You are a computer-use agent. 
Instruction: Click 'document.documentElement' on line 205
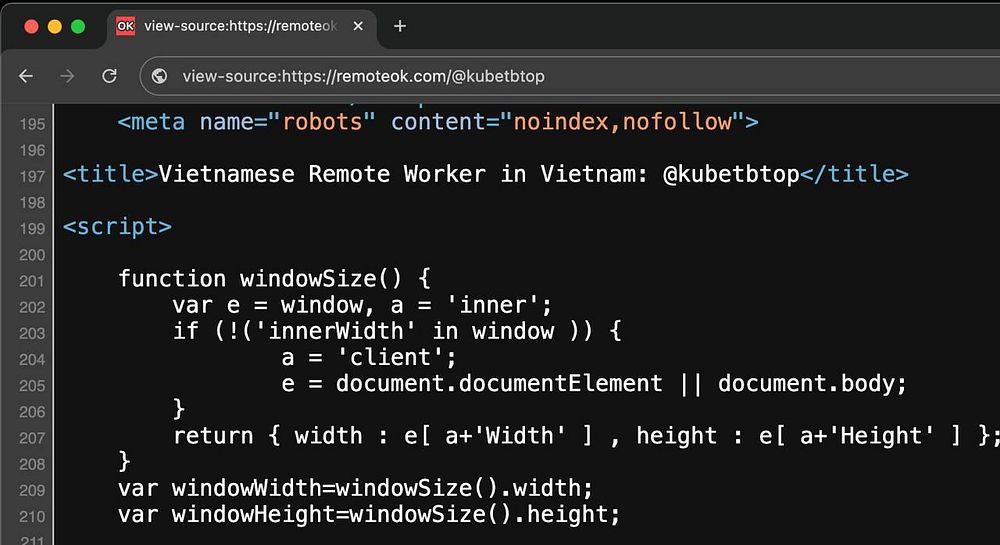[x=499, y=383]
